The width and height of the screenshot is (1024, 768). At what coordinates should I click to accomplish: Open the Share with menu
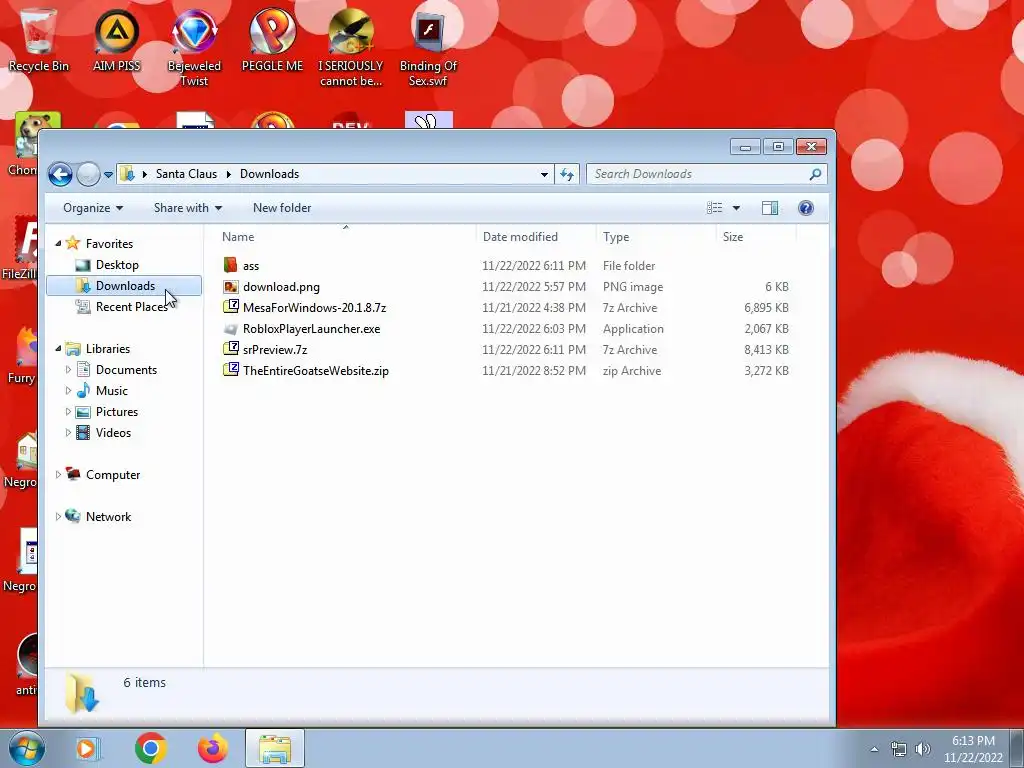(188, 208)
